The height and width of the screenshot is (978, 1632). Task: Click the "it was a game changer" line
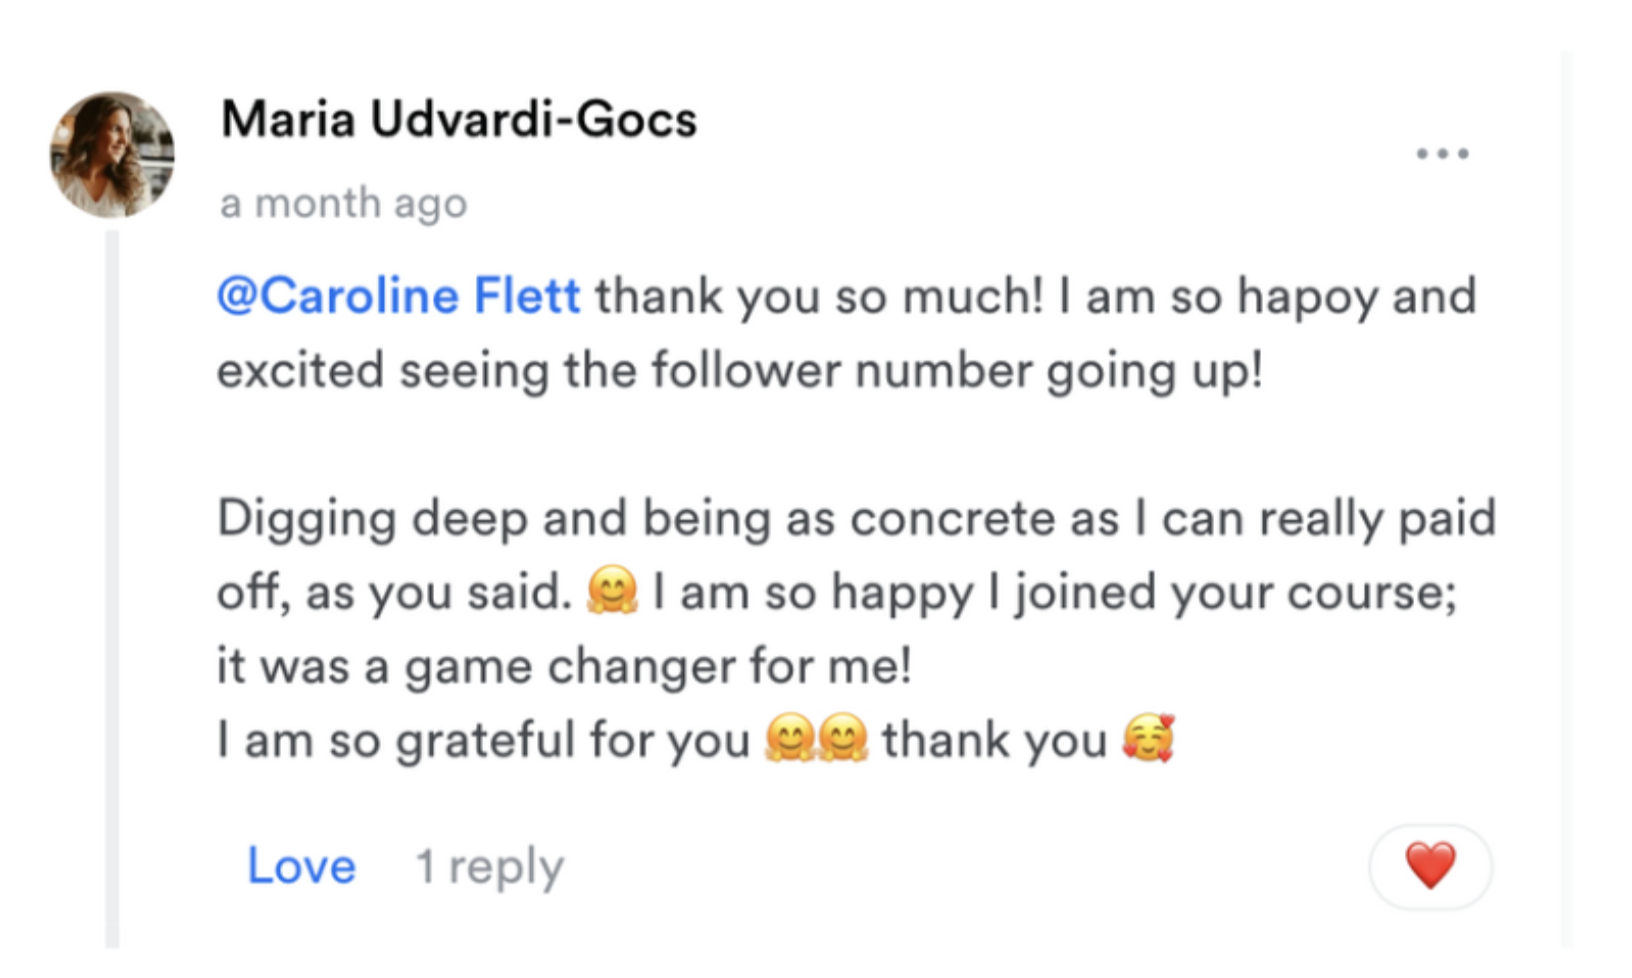click(563, 666)
